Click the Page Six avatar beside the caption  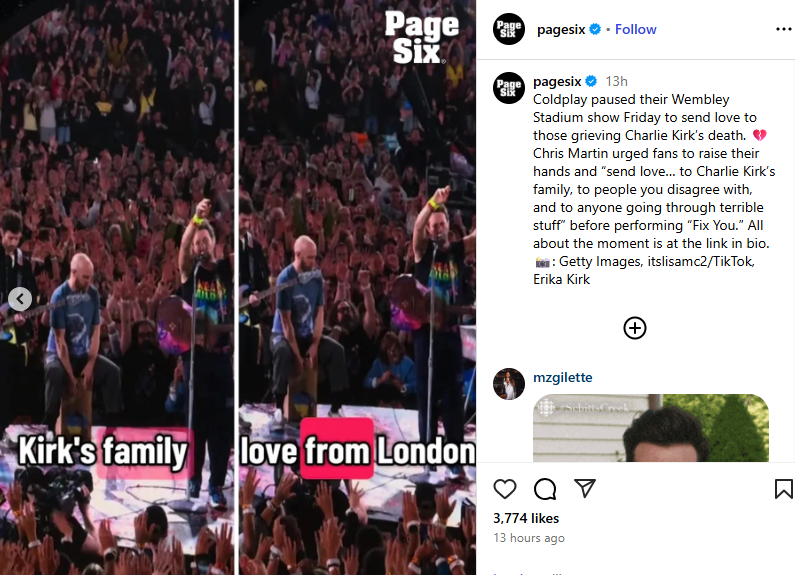509,88
